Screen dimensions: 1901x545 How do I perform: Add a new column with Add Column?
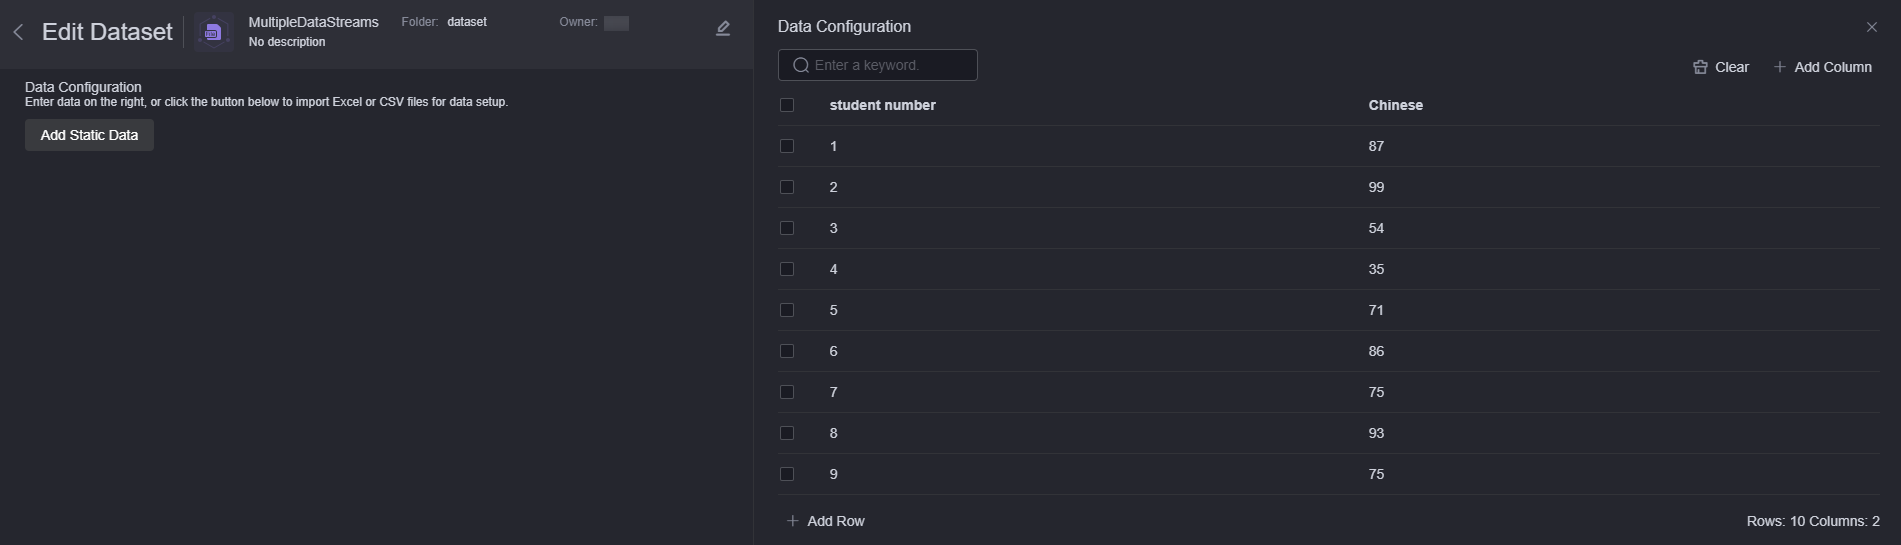[1822, 67]
